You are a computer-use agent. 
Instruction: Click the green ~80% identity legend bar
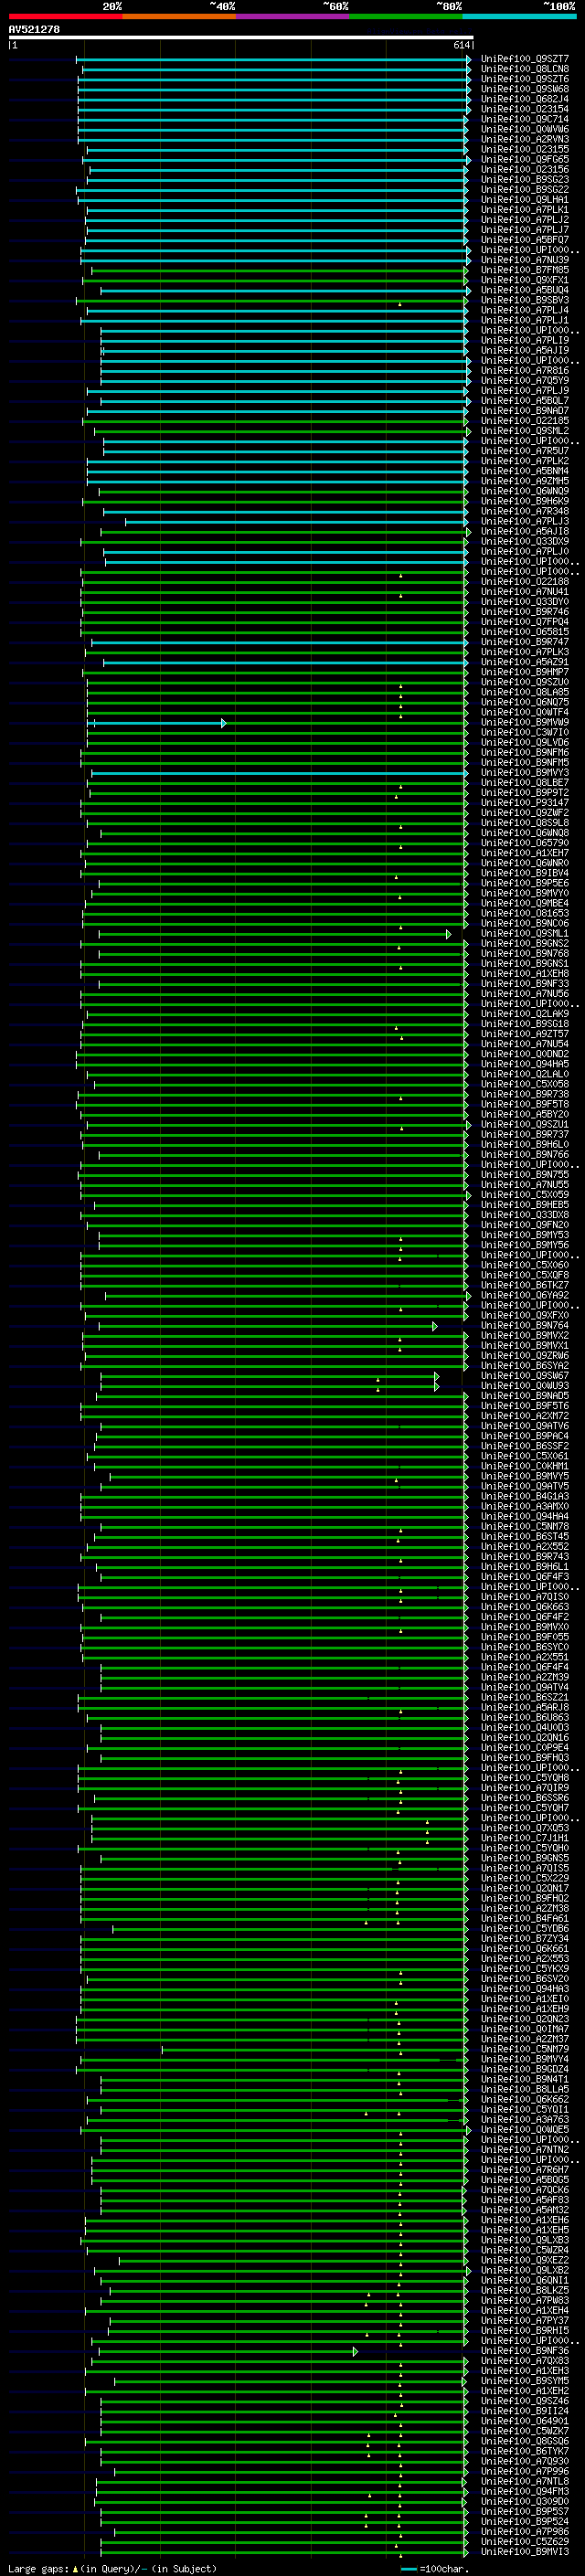tap(406, 16)
